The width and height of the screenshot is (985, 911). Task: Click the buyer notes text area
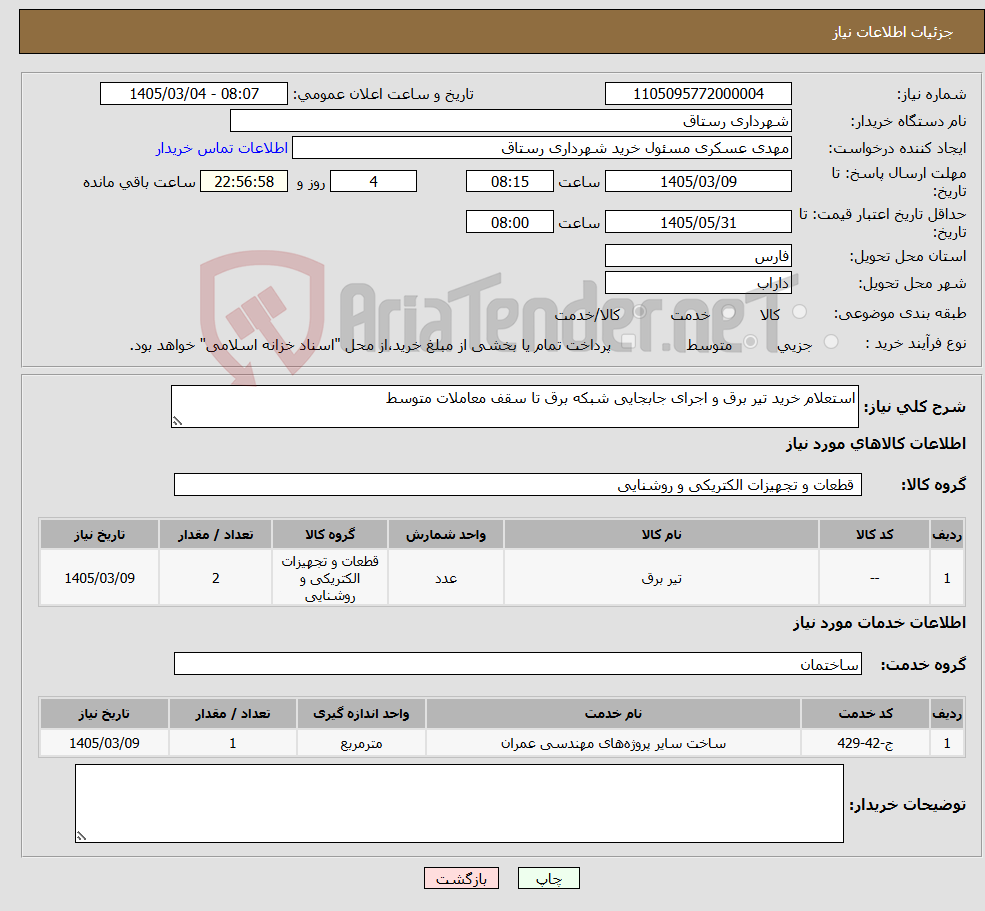tap(459, 803)
